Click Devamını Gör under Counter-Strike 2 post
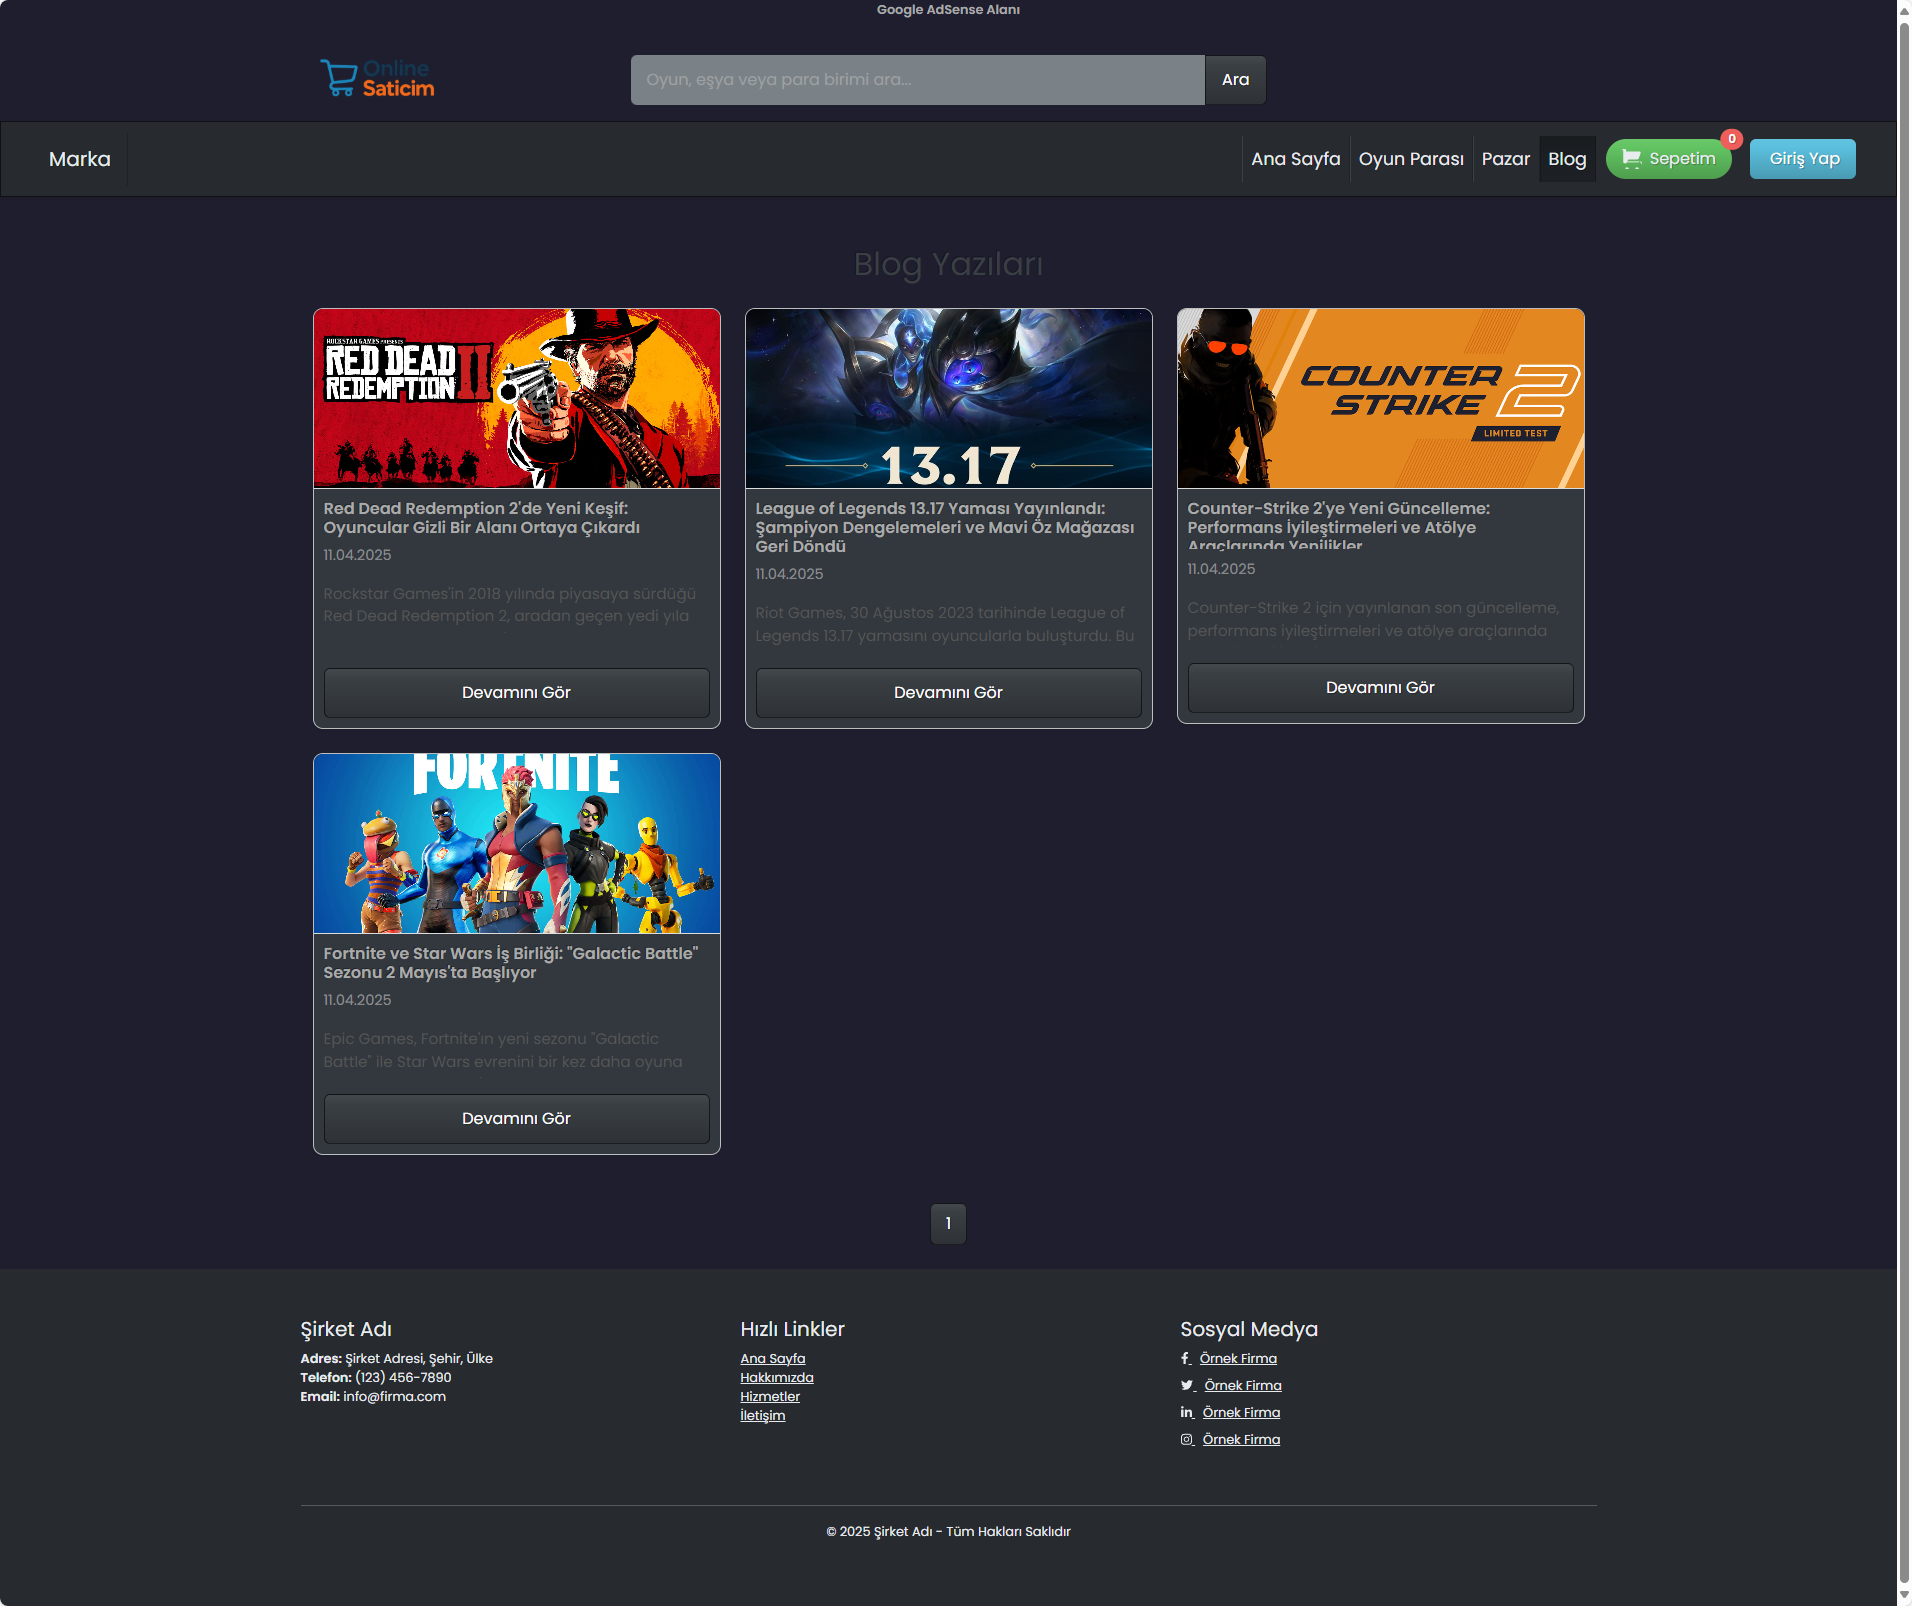Screen dimensions: 1912x1606 [1381, 688]
